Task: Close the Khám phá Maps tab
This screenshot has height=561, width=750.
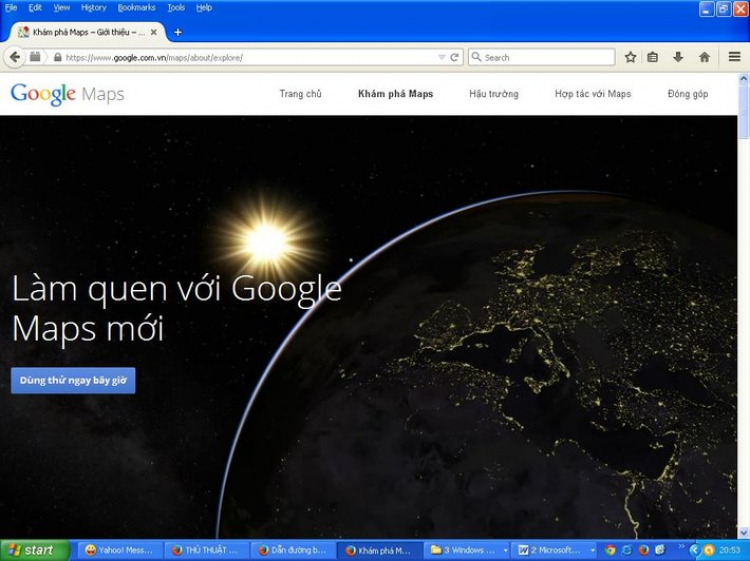Action: pyautogui.click(x=154, y=32)
